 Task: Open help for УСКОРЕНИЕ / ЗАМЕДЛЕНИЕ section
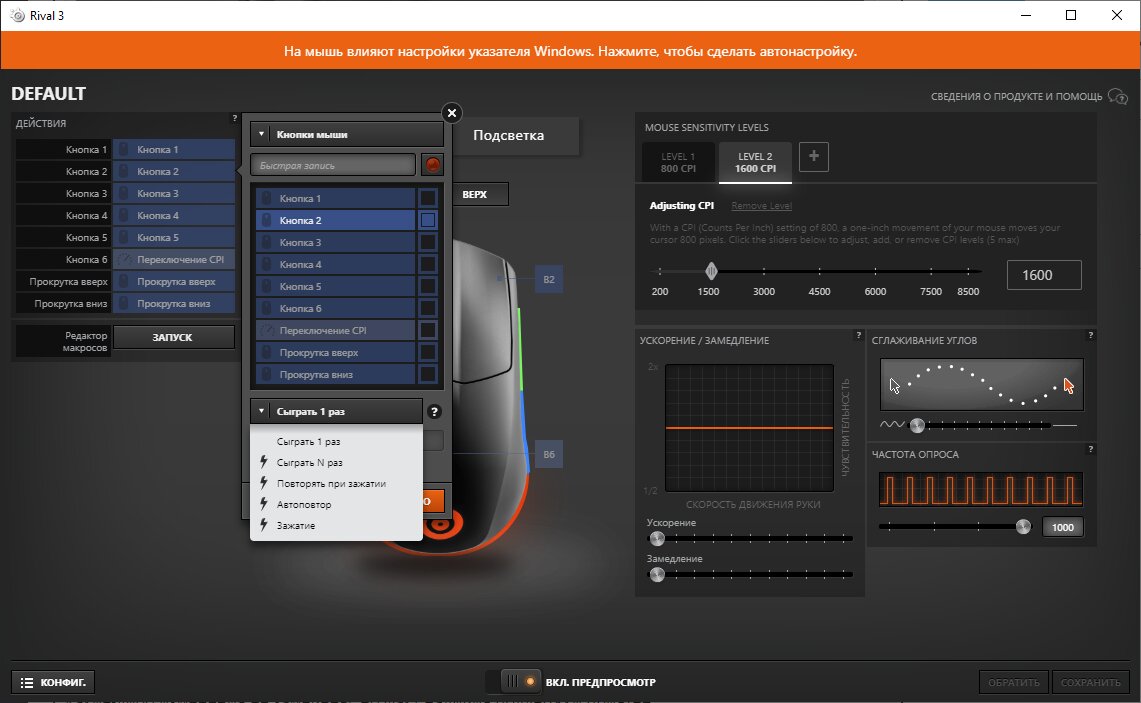pyautogui.click(x=859, y=335)
